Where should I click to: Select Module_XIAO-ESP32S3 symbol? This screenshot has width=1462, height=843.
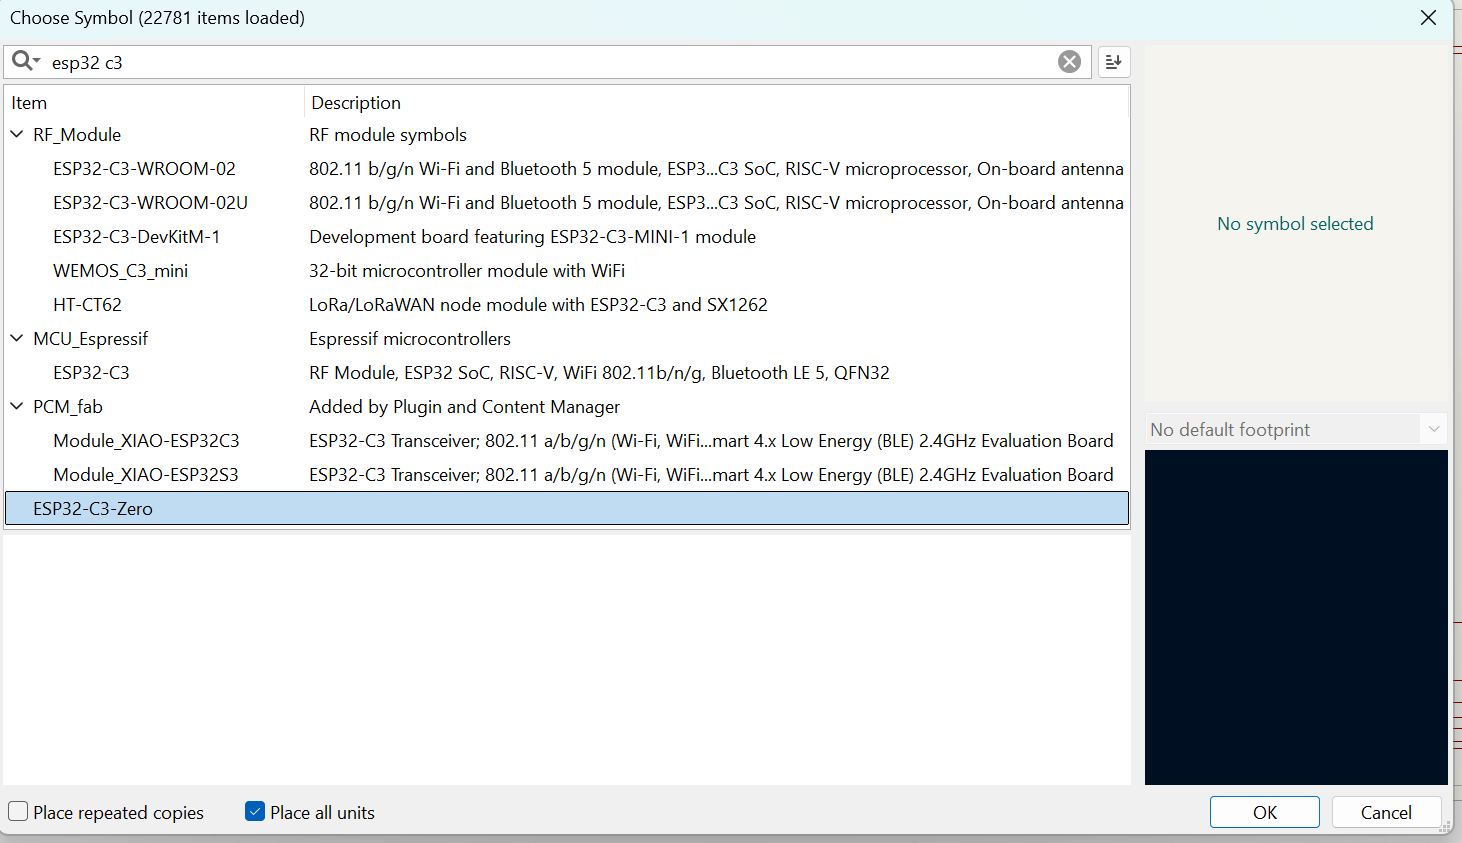click(x=146, y=475)
